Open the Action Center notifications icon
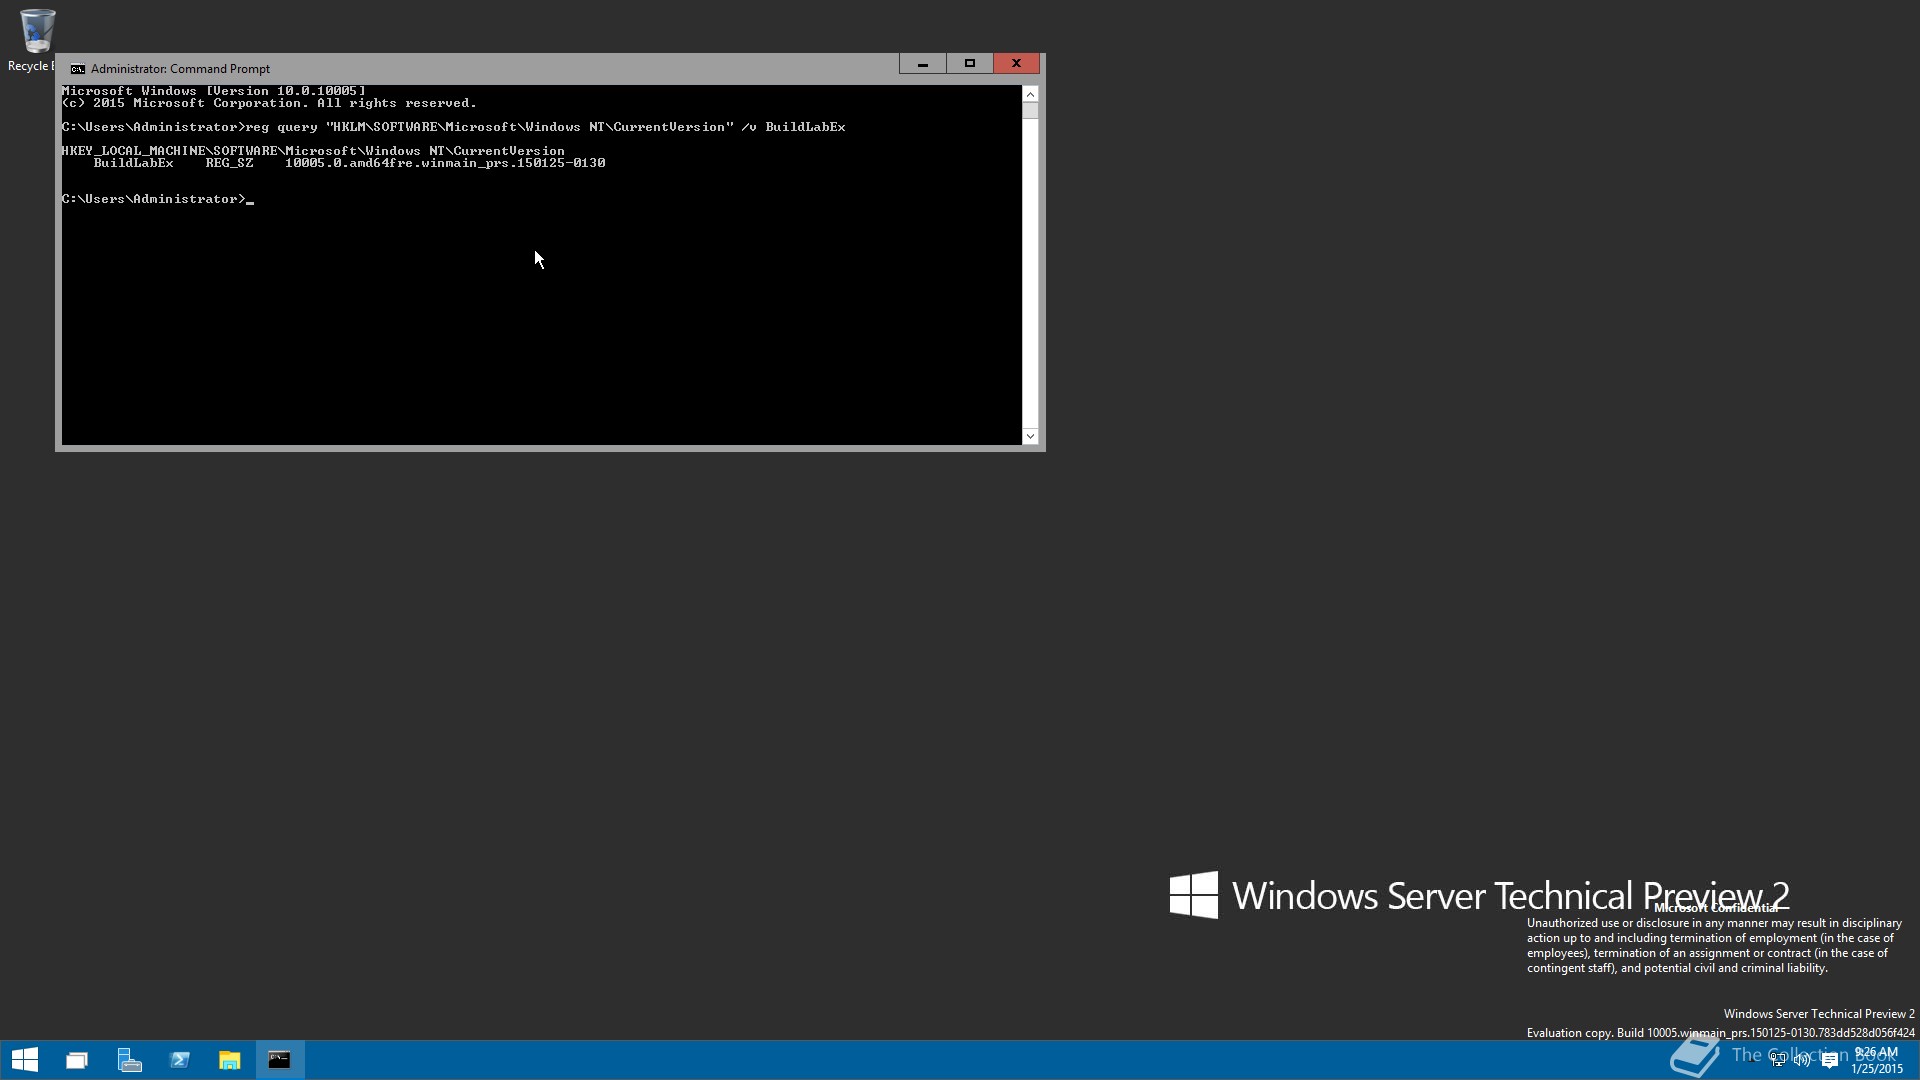 click(1830, 1060)
